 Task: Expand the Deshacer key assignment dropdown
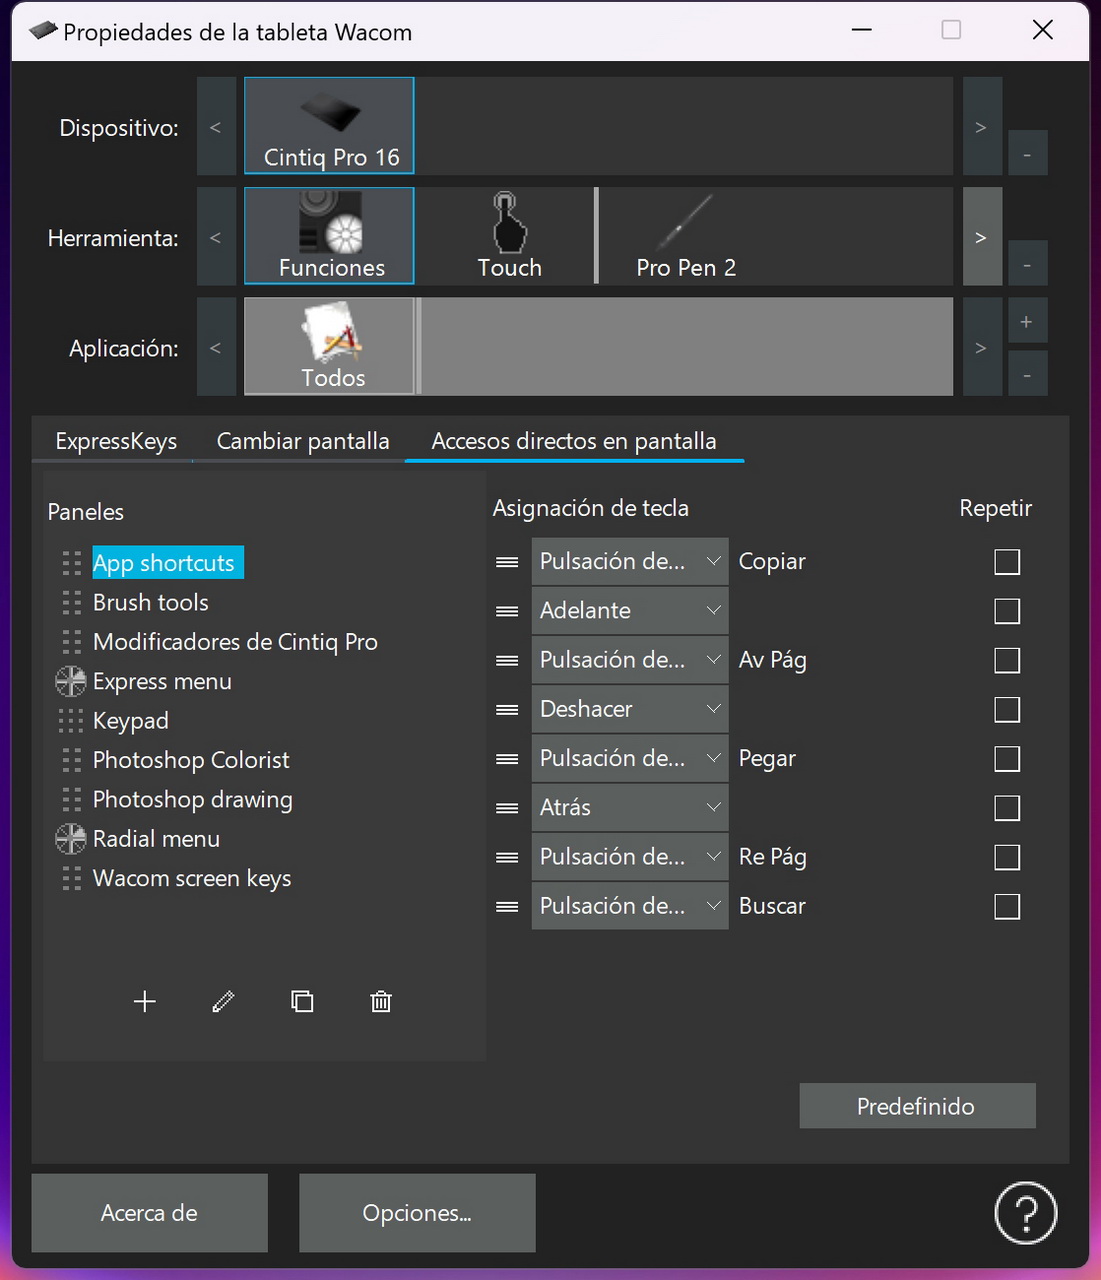click(629, 709)
